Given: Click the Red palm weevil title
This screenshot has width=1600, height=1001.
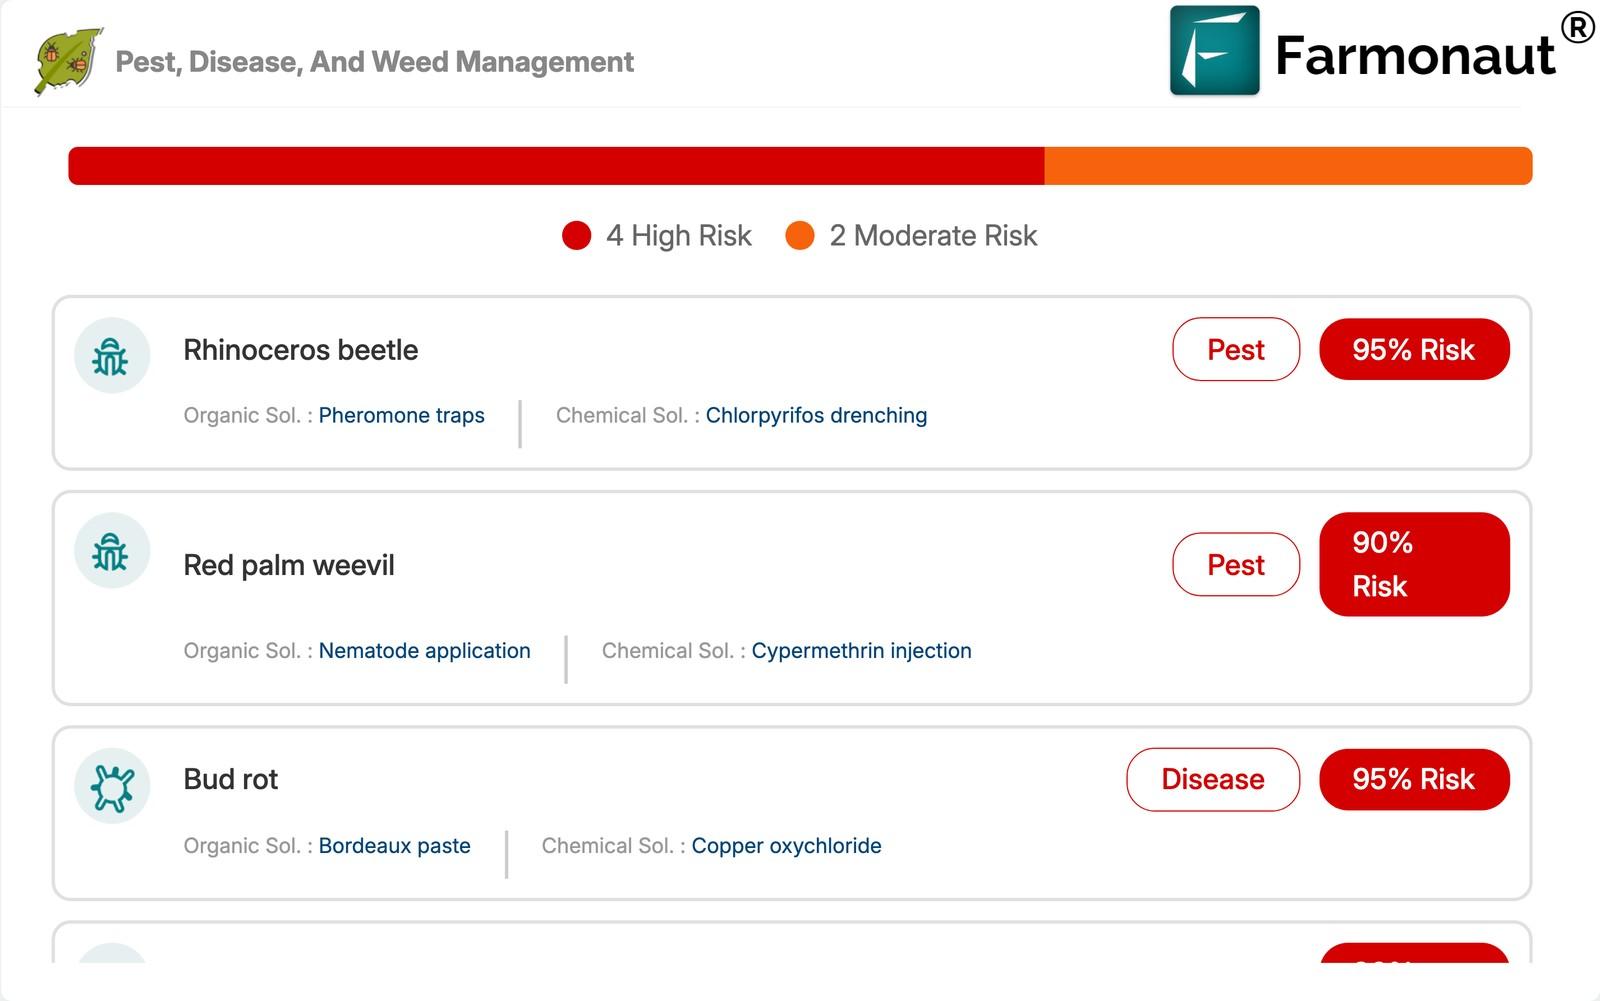Looking at the screenshot, I should pos(289,565).
